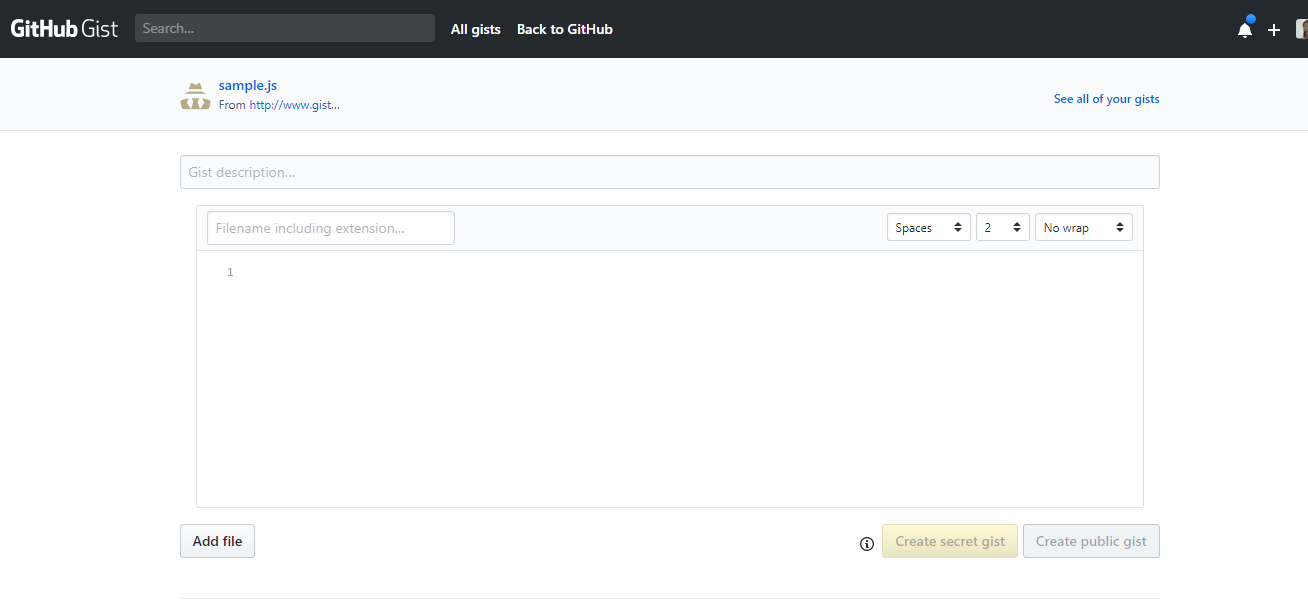Focus the Gist description field
1308x610 pixels.
click(669, 171)
